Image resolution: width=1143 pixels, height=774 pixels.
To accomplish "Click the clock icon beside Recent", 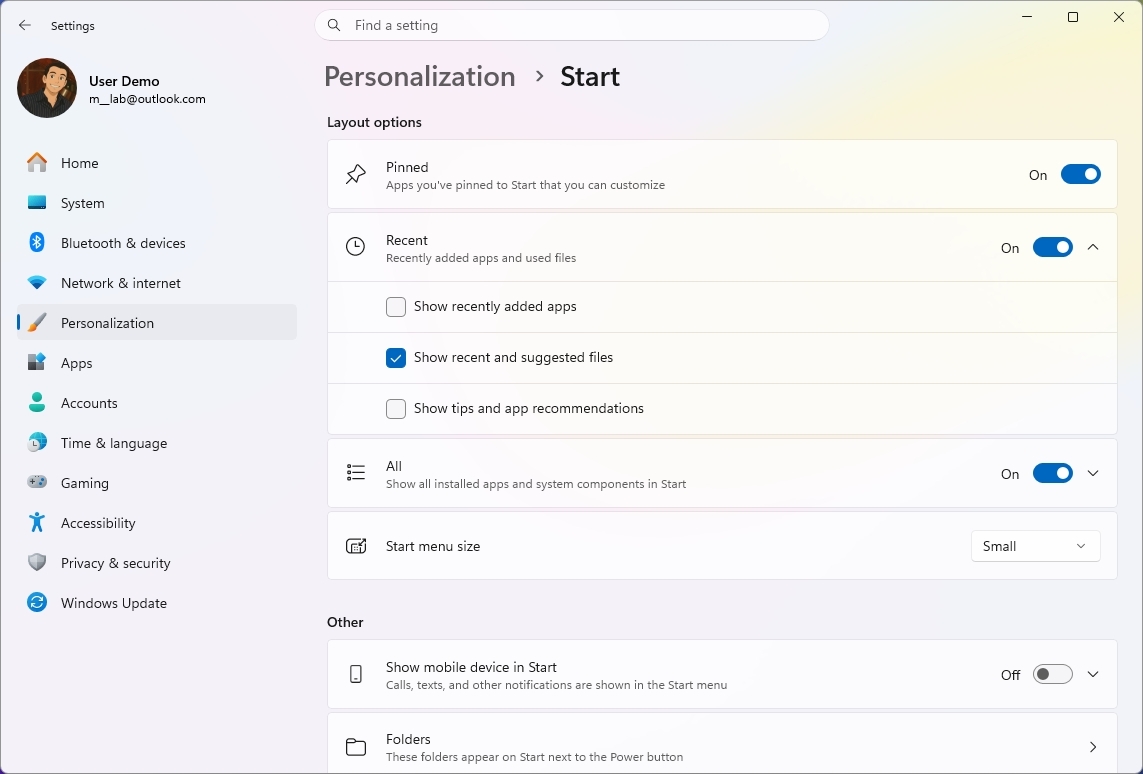I will 356,247.
